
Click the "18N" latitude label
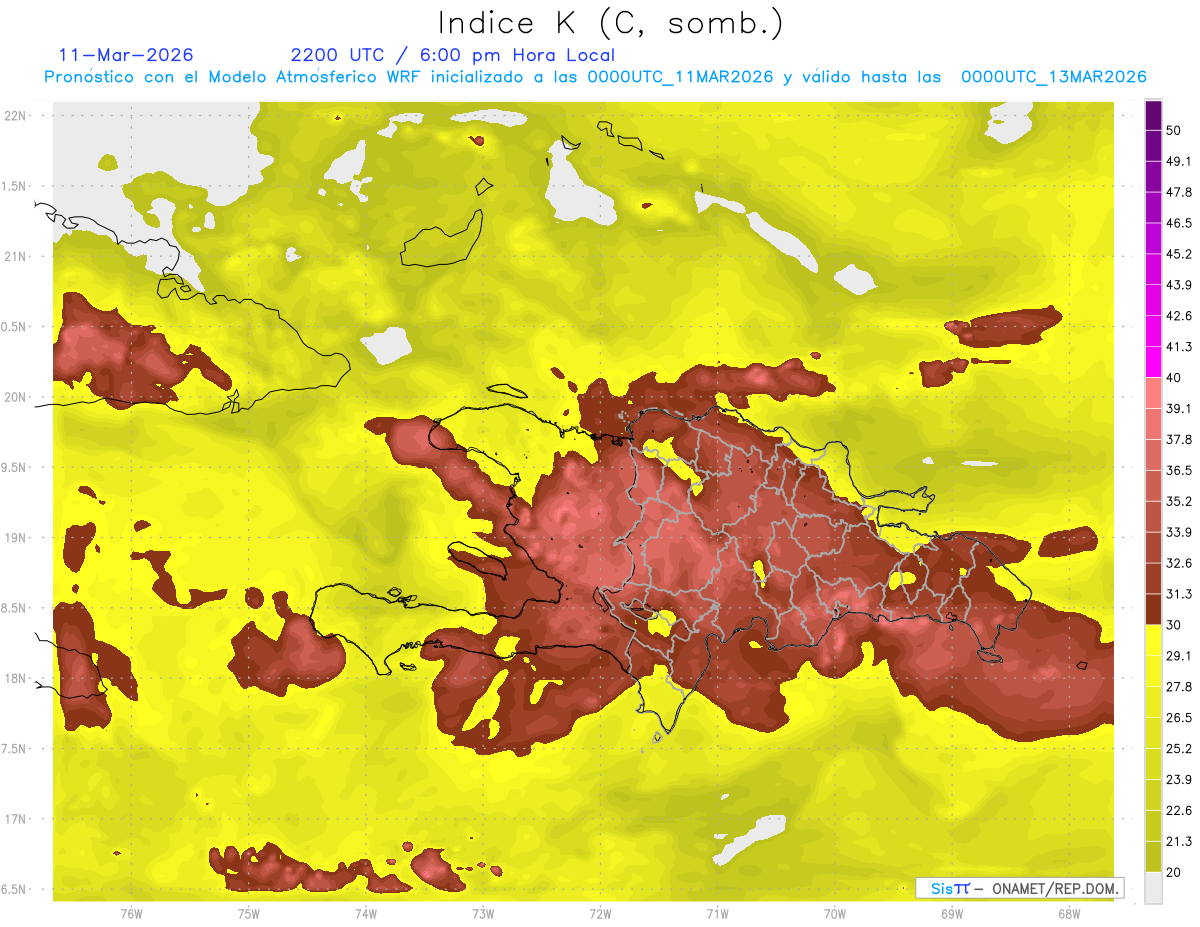tap(15, 678)
